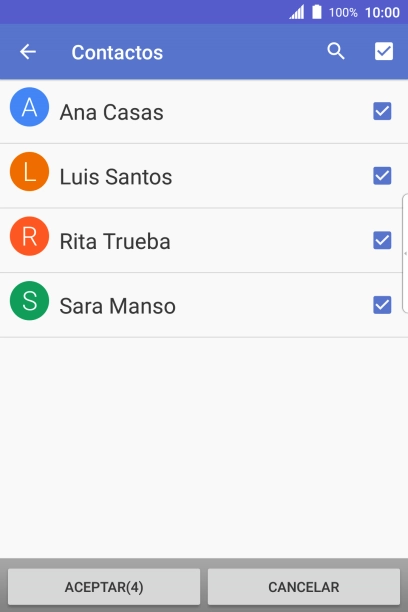Uncheck the Luis Santos checkbox
The height and width of the screenshot is (612, 408).
(x=382, y=176)
